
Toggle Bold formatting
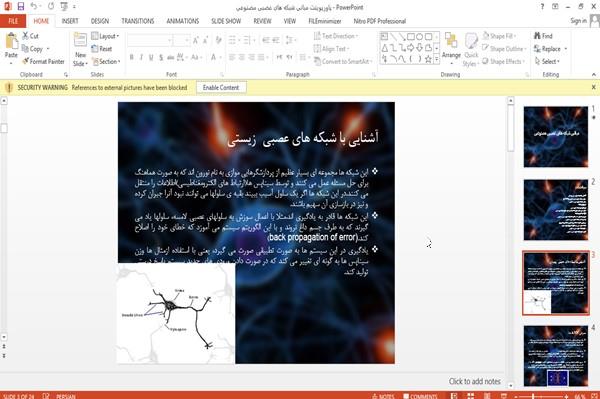[132, 57]
